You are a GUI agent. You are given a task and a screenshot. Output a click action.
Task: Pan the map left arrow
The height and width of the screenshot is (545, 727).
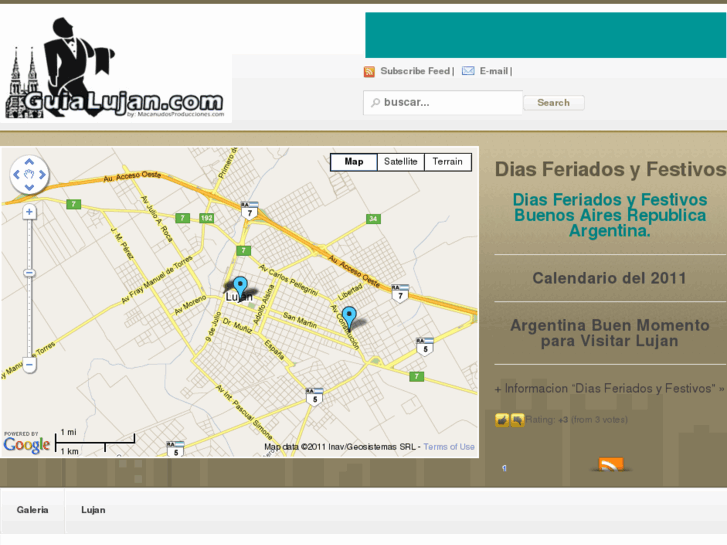(x=17, y=174)
